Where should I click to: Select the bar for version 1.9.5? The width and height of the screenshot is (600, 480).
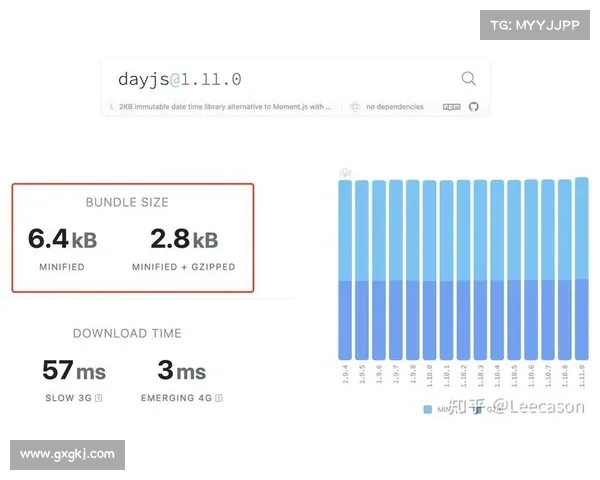(362, 270)
